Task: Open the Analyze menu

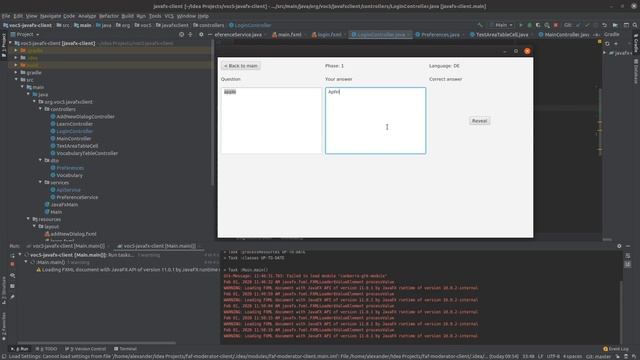Action: click(87, 16)
